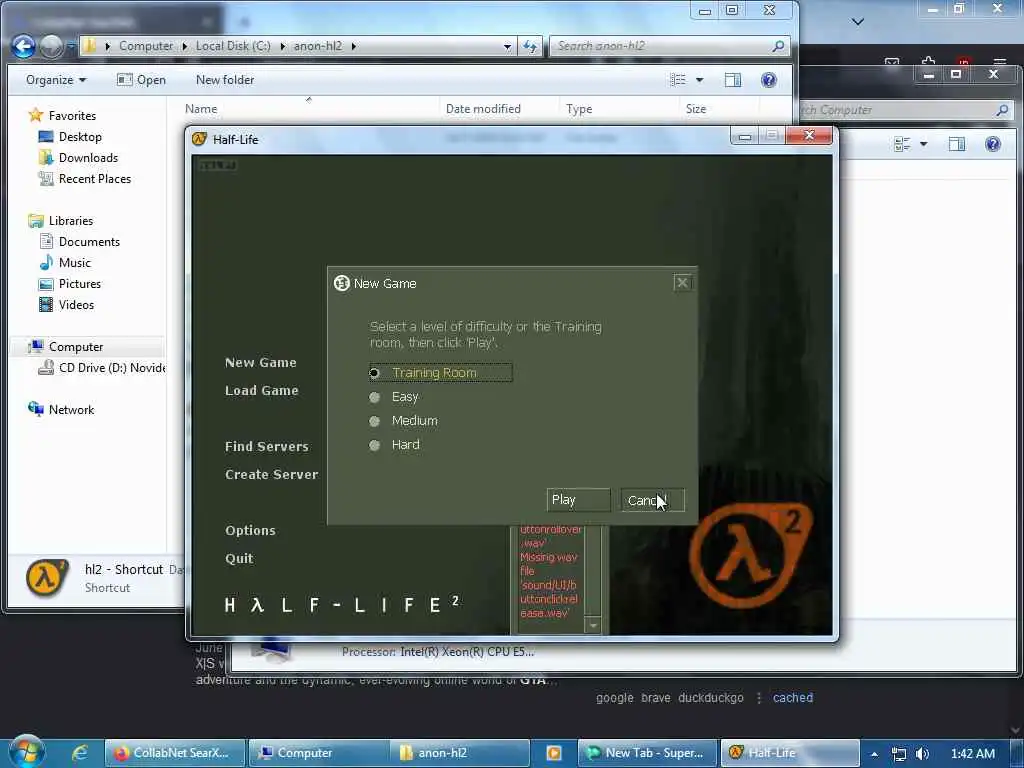Viewport: 1024px width, 768px height.
Task: Select Computer in the navigation pane
Action: point(65,347)
